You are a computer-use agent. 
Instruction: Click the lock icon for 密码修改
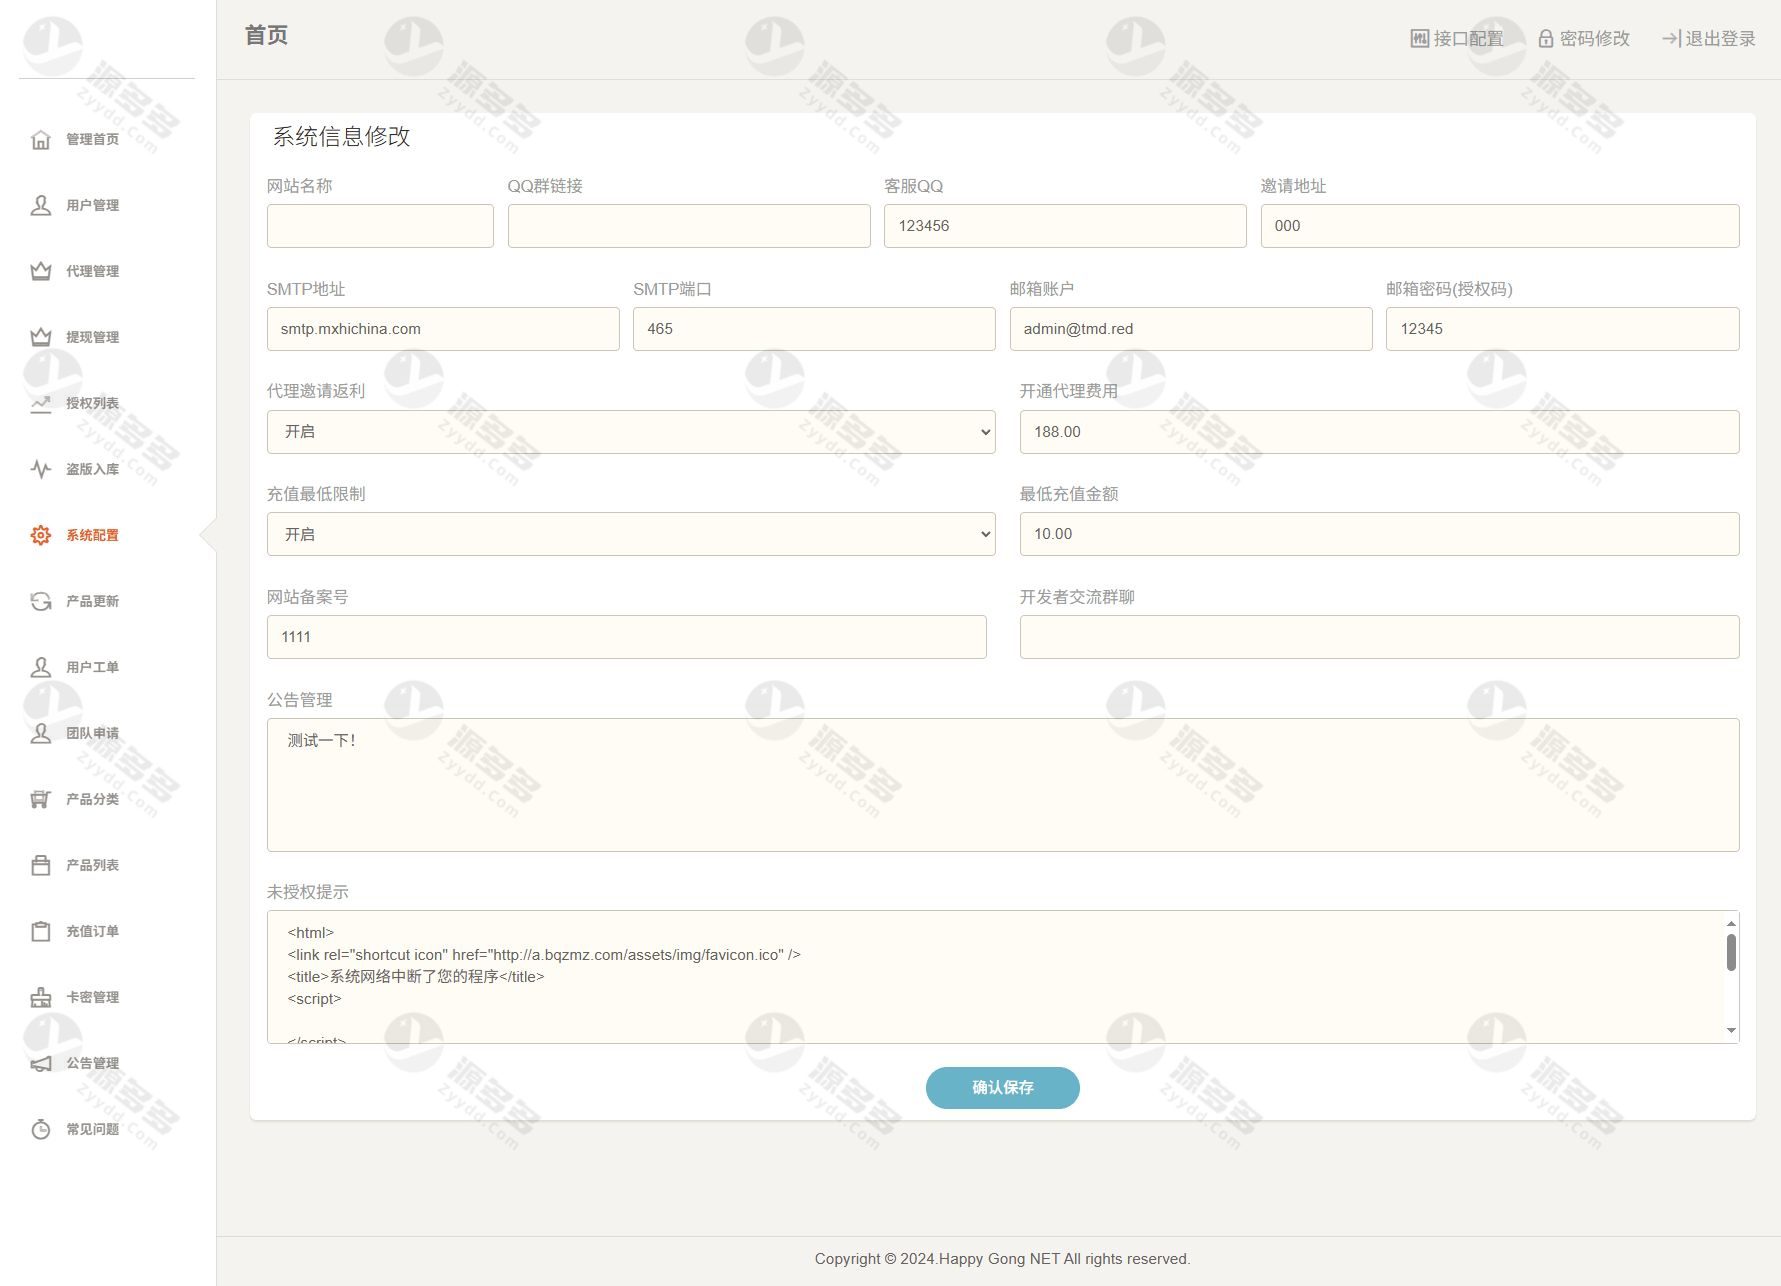point(1545,38)
